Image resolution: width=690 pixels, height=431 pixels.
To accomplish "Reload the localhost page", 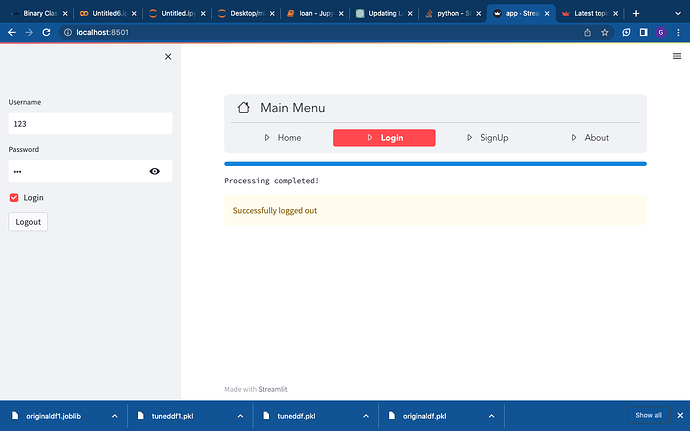I will [46, 32].
